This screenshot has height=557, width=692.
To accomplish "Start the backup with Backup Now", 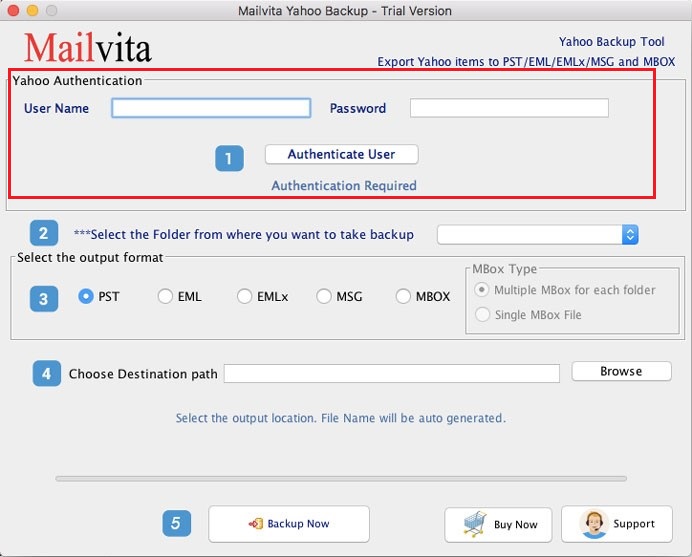I will tap(289, 524).
